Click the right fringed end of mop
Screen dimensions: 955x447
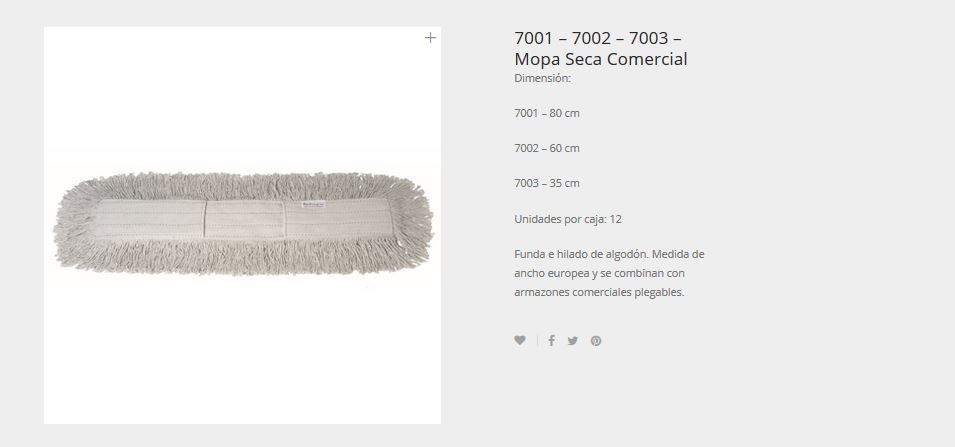click(x=413, y=222)
